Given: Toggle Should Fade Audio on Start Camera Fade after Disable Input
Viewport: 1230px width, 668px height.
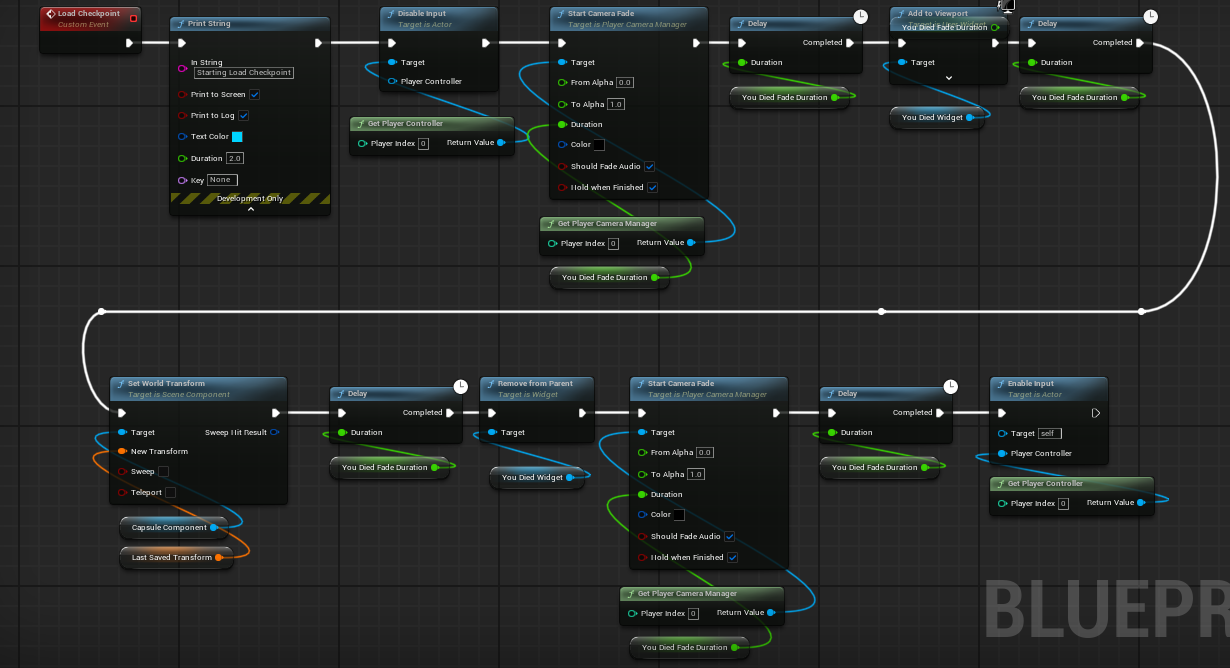Looking at the screenshot, I should pos(650,166).
